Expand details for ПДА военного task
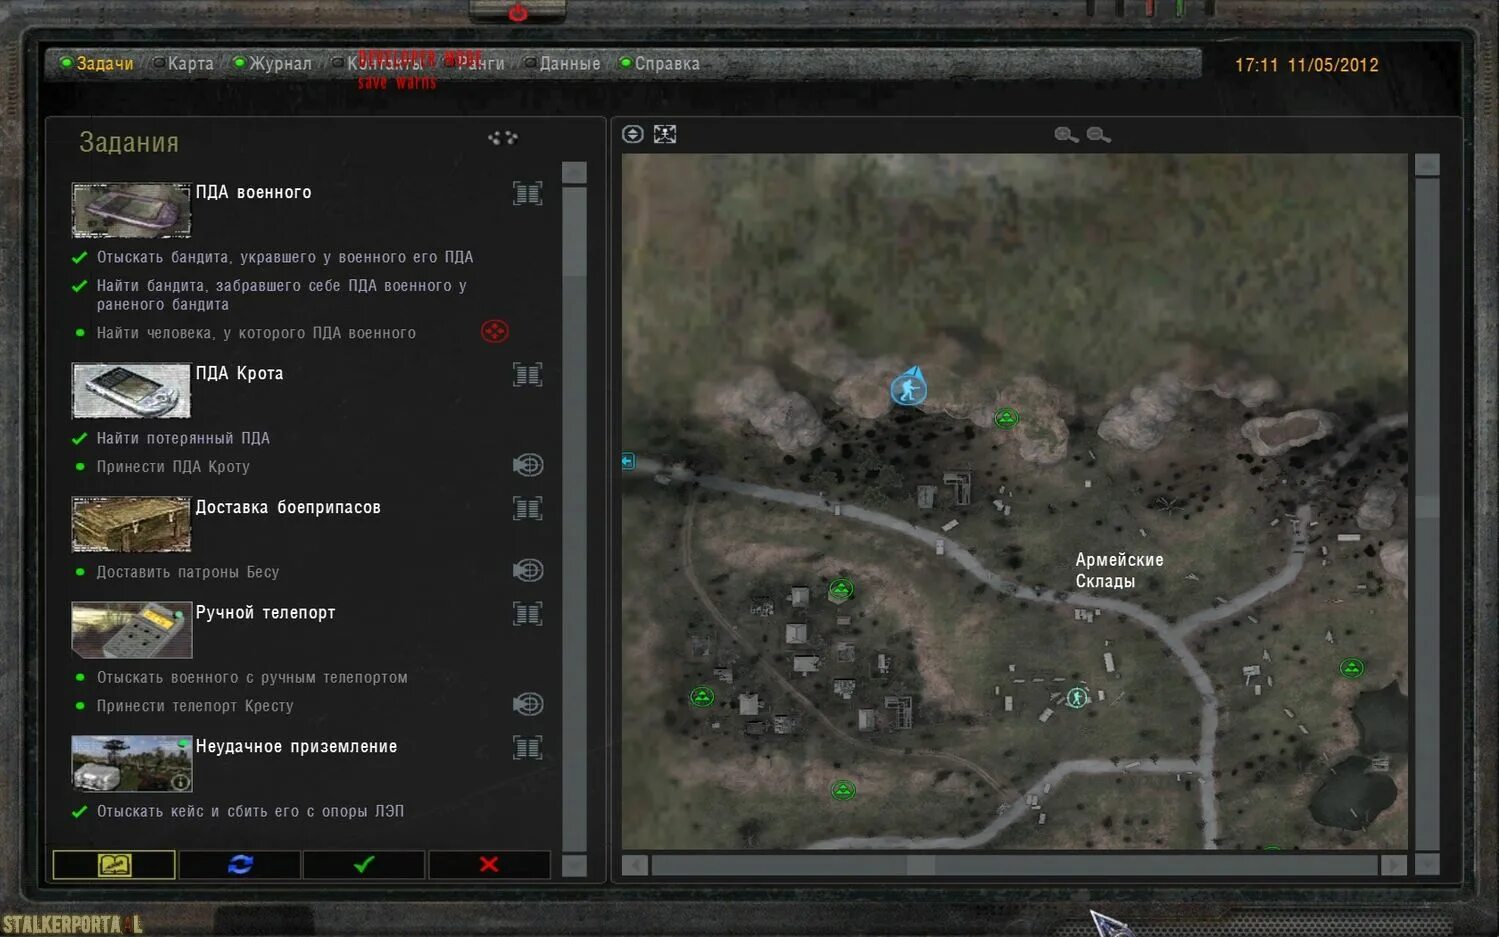 (528, 193)
